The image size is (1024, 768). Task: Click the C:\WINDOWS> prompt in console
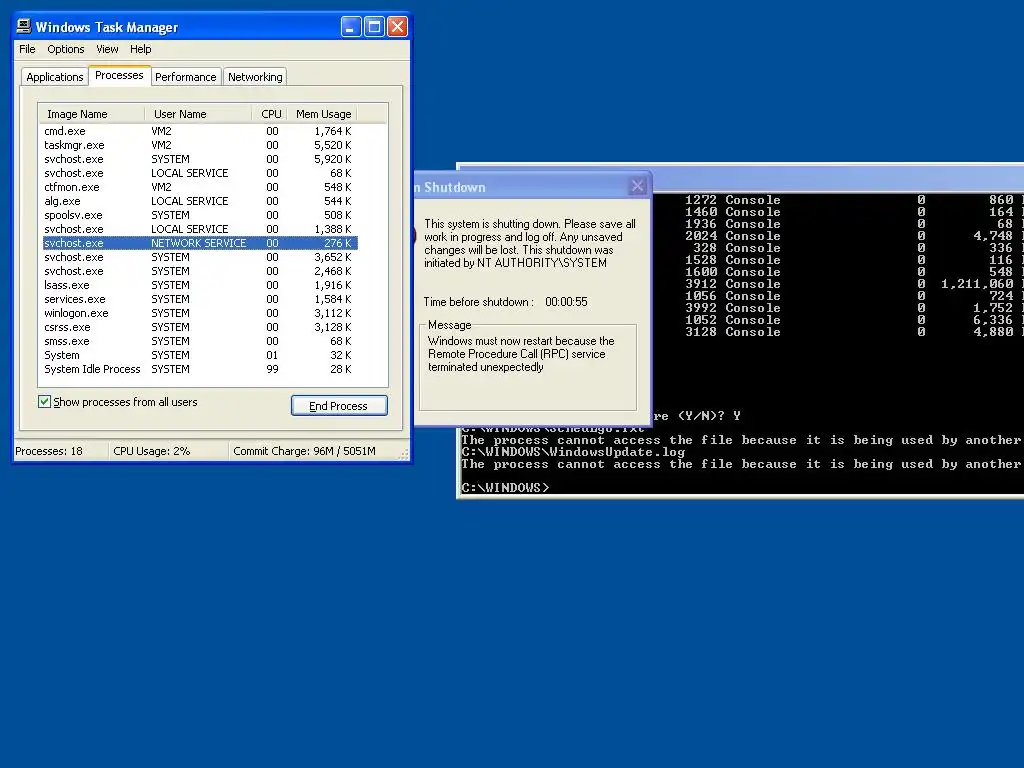[505, 488]
